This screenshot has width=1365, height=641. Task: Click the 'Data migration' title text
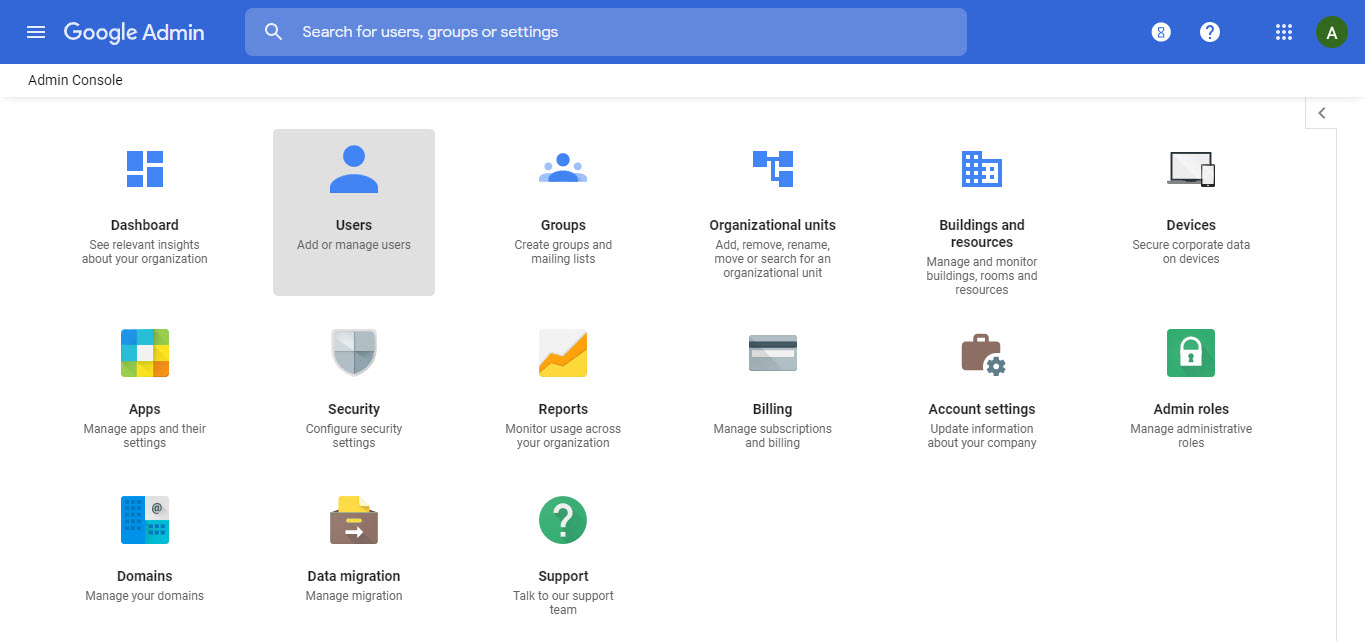tap(354, 576)
